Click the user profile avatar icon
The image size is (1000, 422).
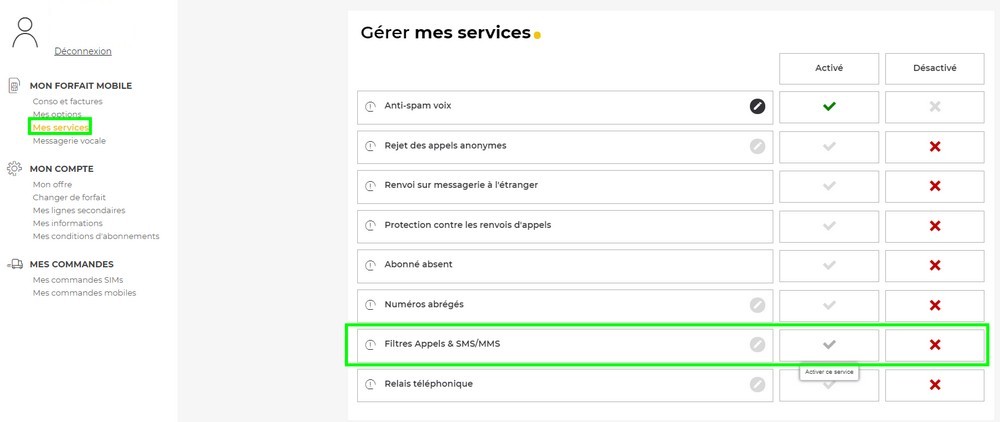click(26, 33)
